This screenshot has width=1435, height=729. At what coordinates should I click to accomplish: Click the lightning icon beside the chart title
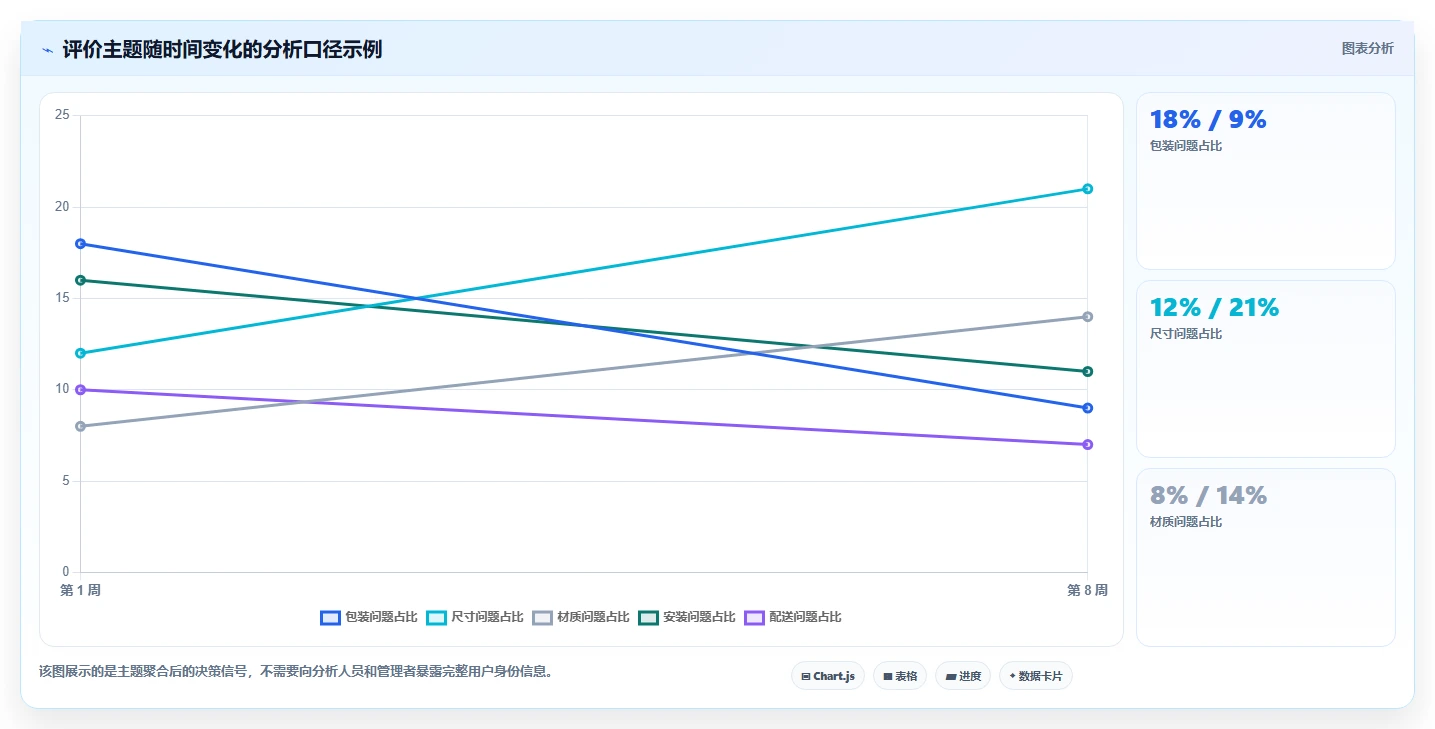(x=47, y=50)
